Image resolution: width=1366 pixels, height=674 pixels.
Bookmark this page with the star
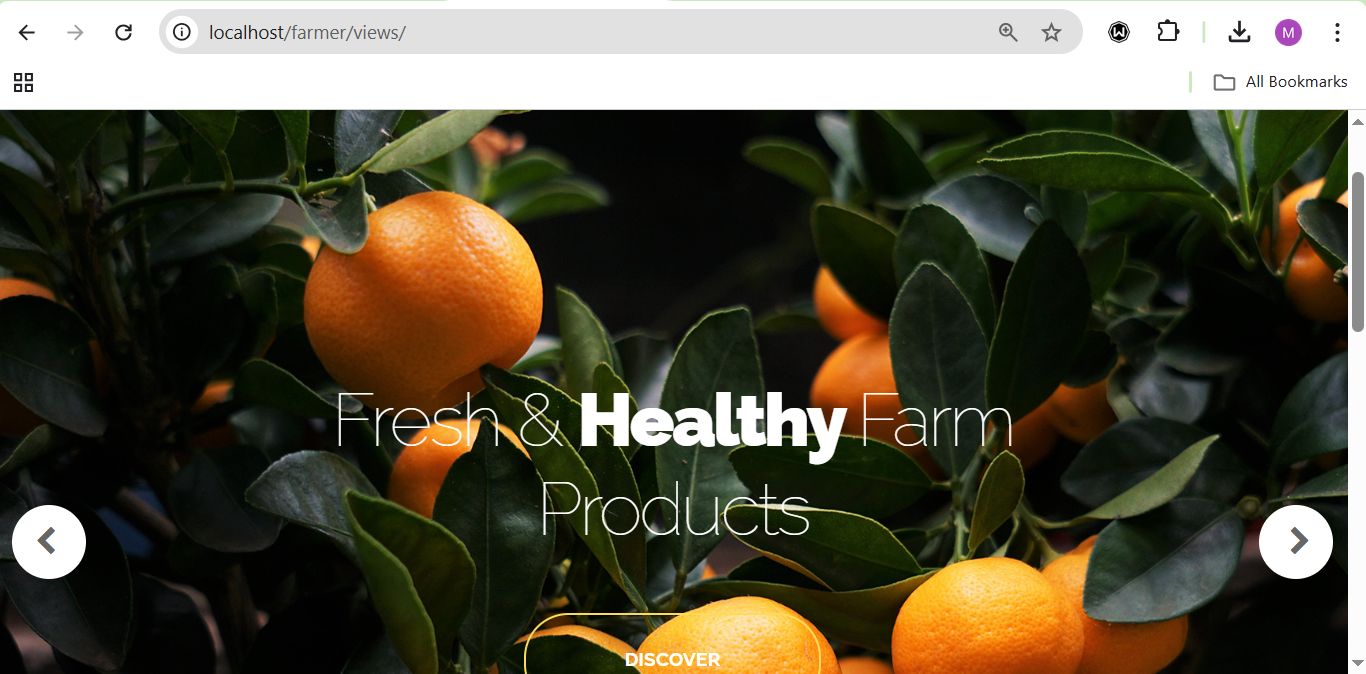(1051, 32)
